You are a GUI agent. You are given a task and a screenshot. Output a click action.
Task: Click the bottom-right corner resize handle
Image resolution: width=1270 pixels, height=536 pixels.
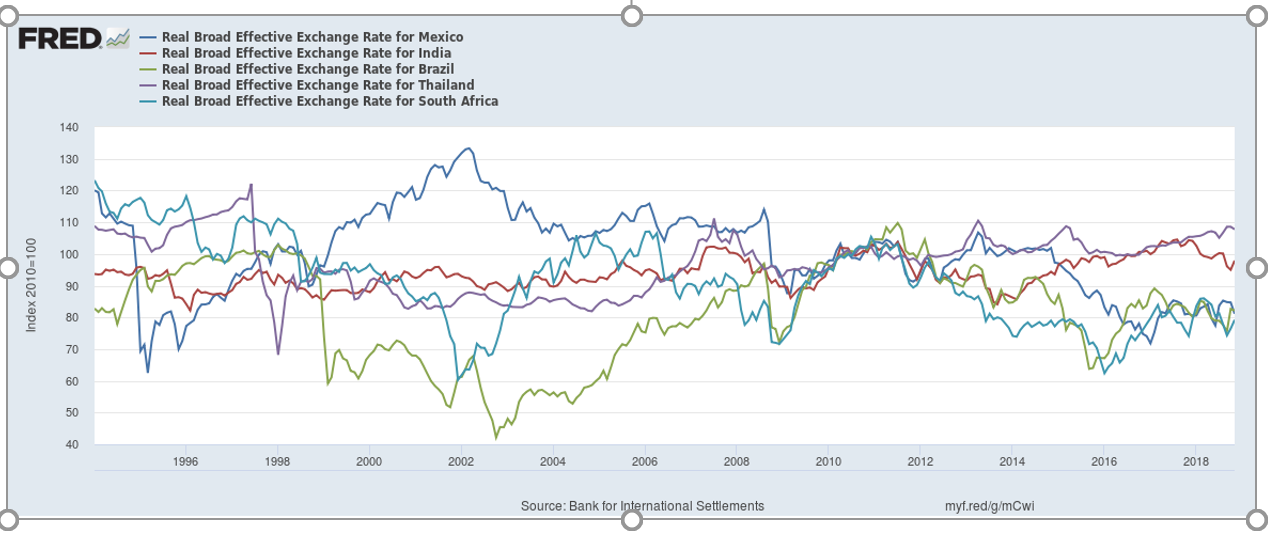click(x=1258, y=519)
